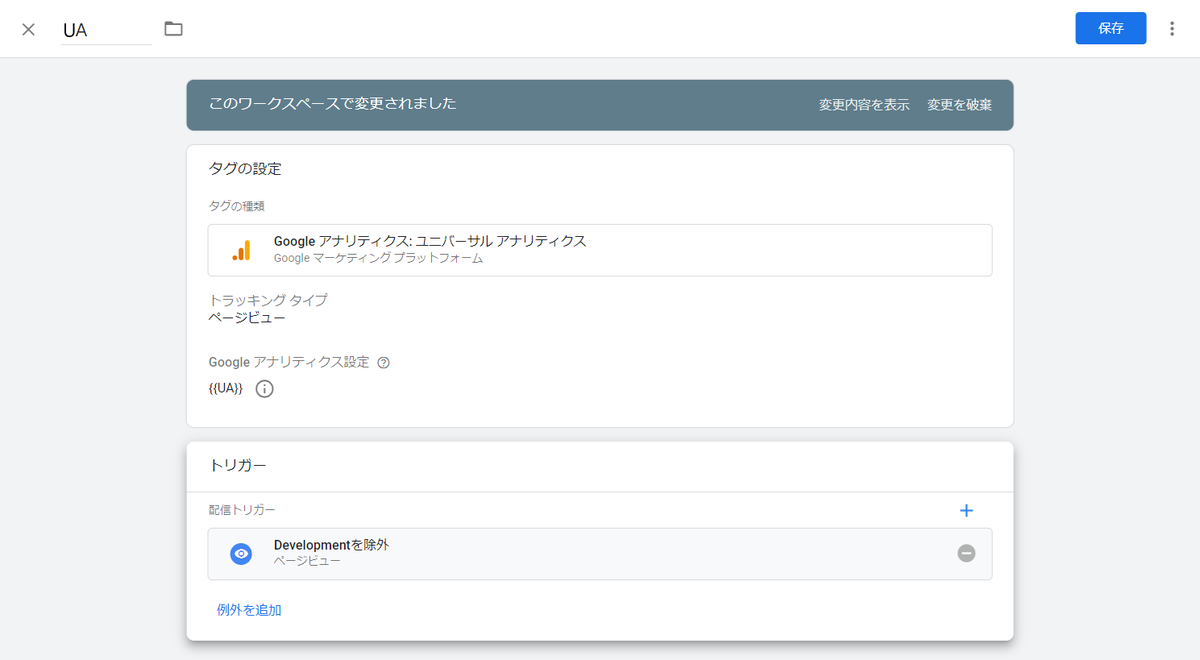Click the blue eye page view trigger icon
The image size is (1200, 660).
[241, 554]
